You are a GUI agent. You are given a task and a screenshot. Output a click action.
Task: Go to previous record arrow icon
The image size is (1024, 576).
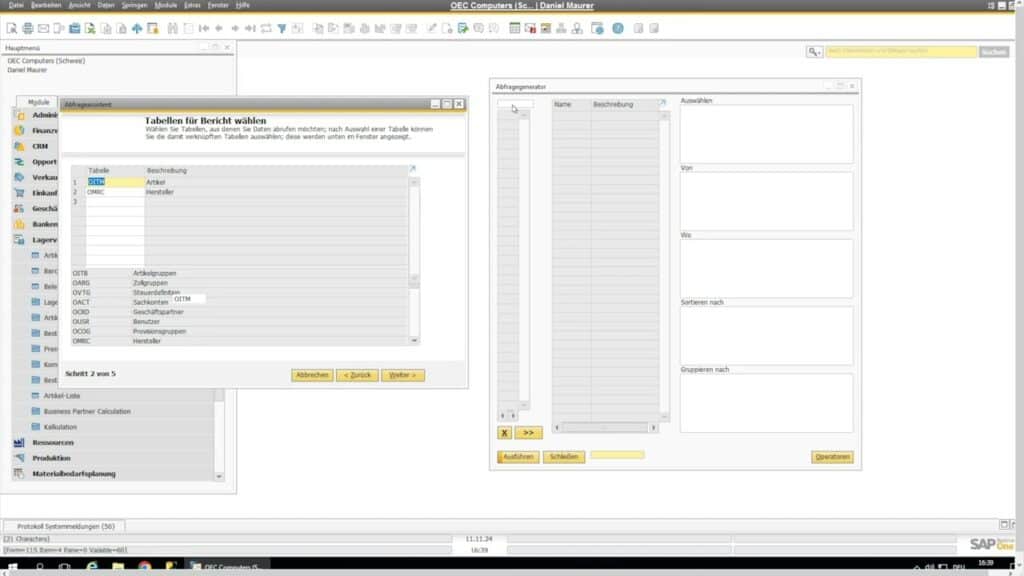pos(219,28)
